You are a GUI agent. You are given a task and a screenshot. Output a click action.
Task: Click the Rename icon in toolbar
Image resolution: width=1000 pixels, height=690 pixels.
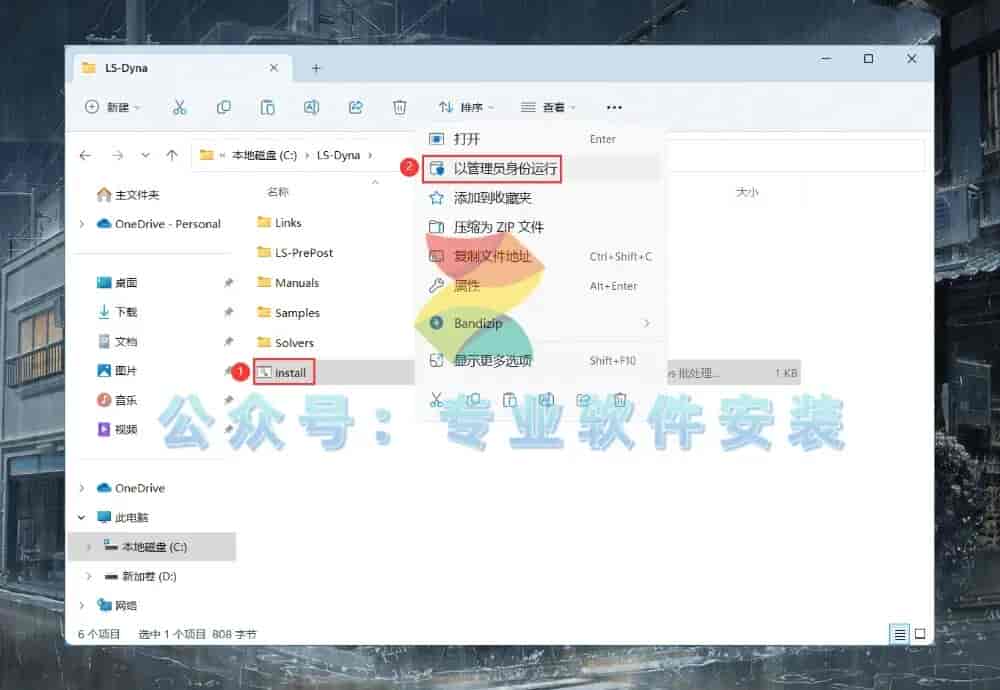pyautogui.click(x=311, y=107)
